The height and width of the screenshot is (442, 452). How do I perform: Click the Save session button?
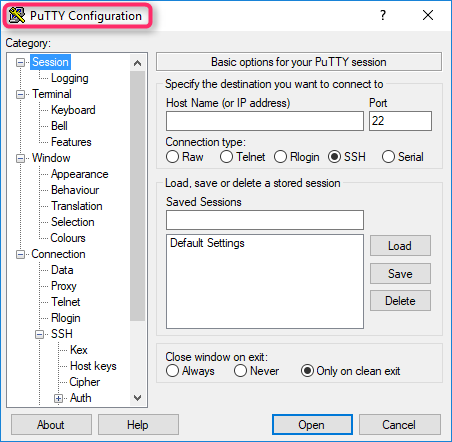(x=400, y=274)
